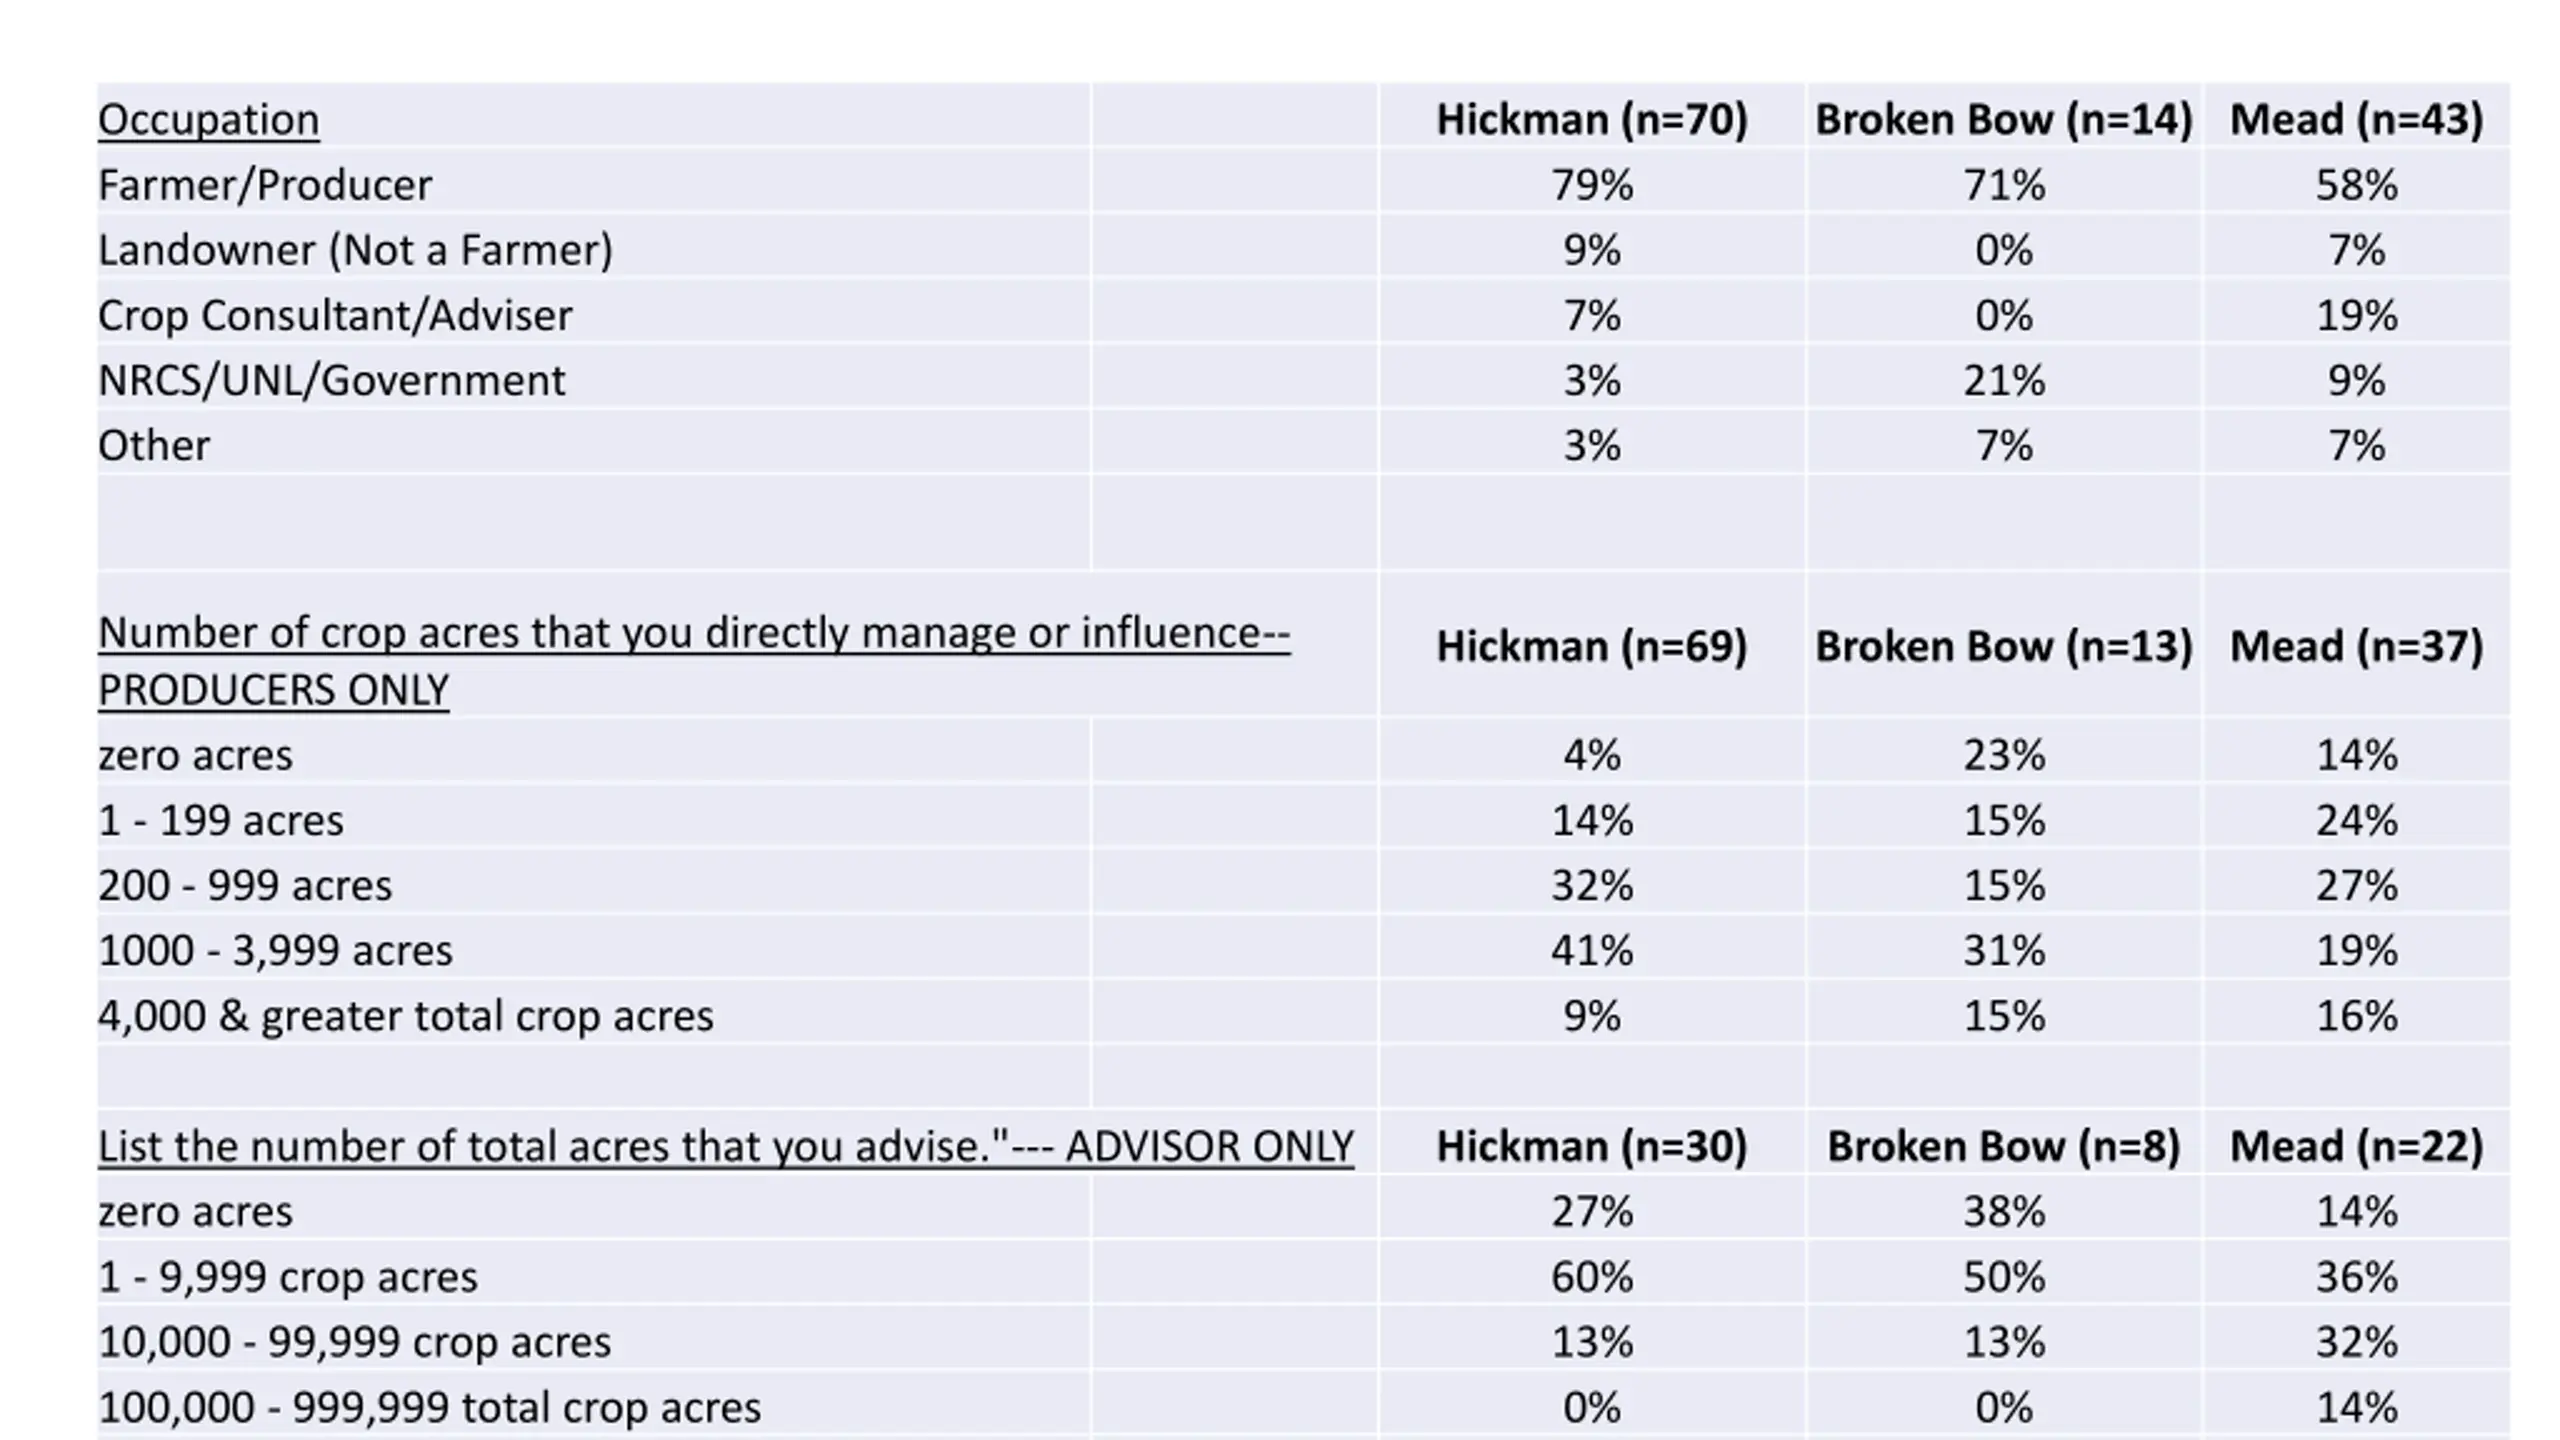Select the Broken Bow (n=14) column header
The height and width of the screenshot is (1440, 2560).
tap(2003, 120)
